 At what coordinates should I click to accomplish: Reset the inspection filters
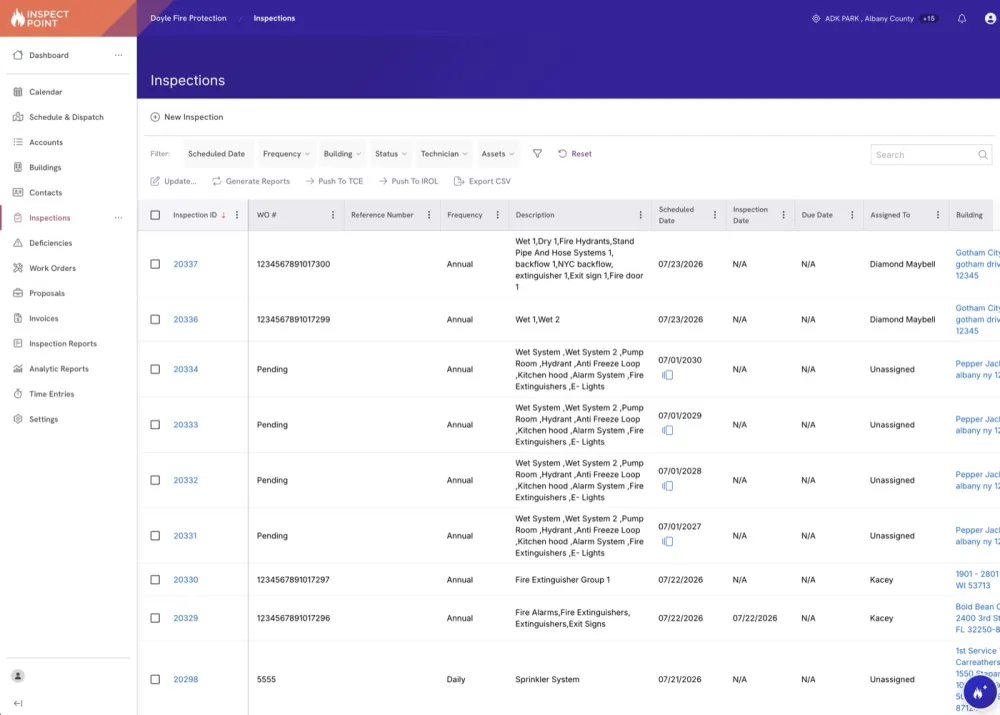pyautogui.click(x=575, y=154)
